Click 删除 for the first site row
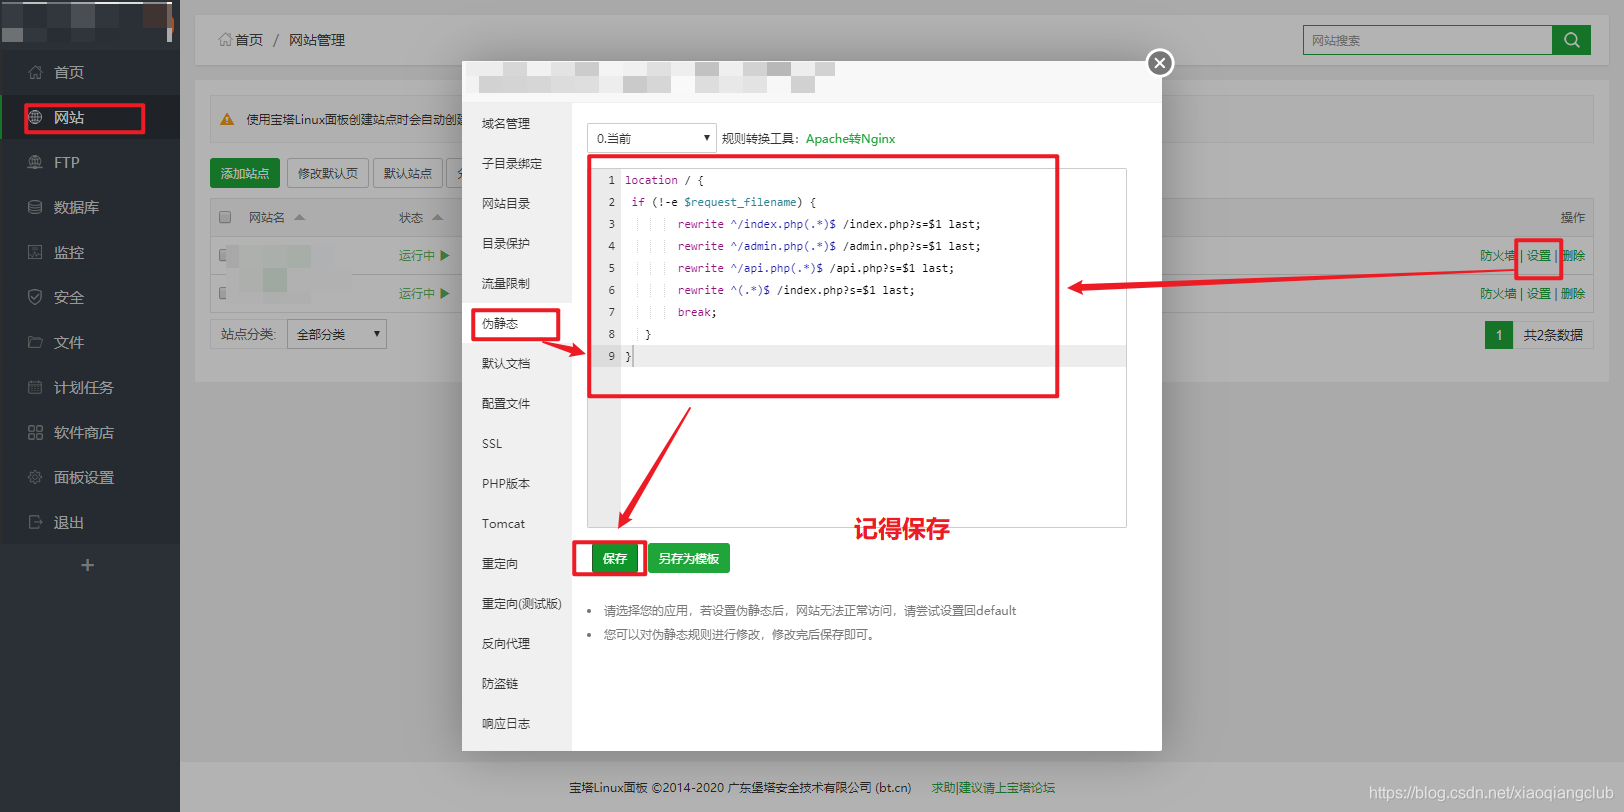This screenshot has height=812, width=1624. click(x=1573, y=255)
